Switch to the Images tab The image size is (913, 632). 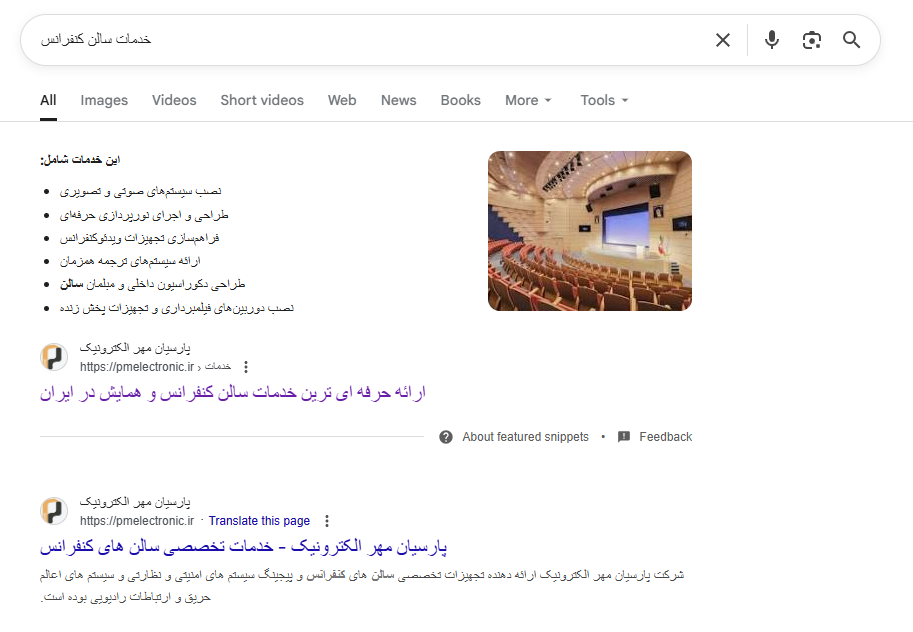(x=104, y=100)
